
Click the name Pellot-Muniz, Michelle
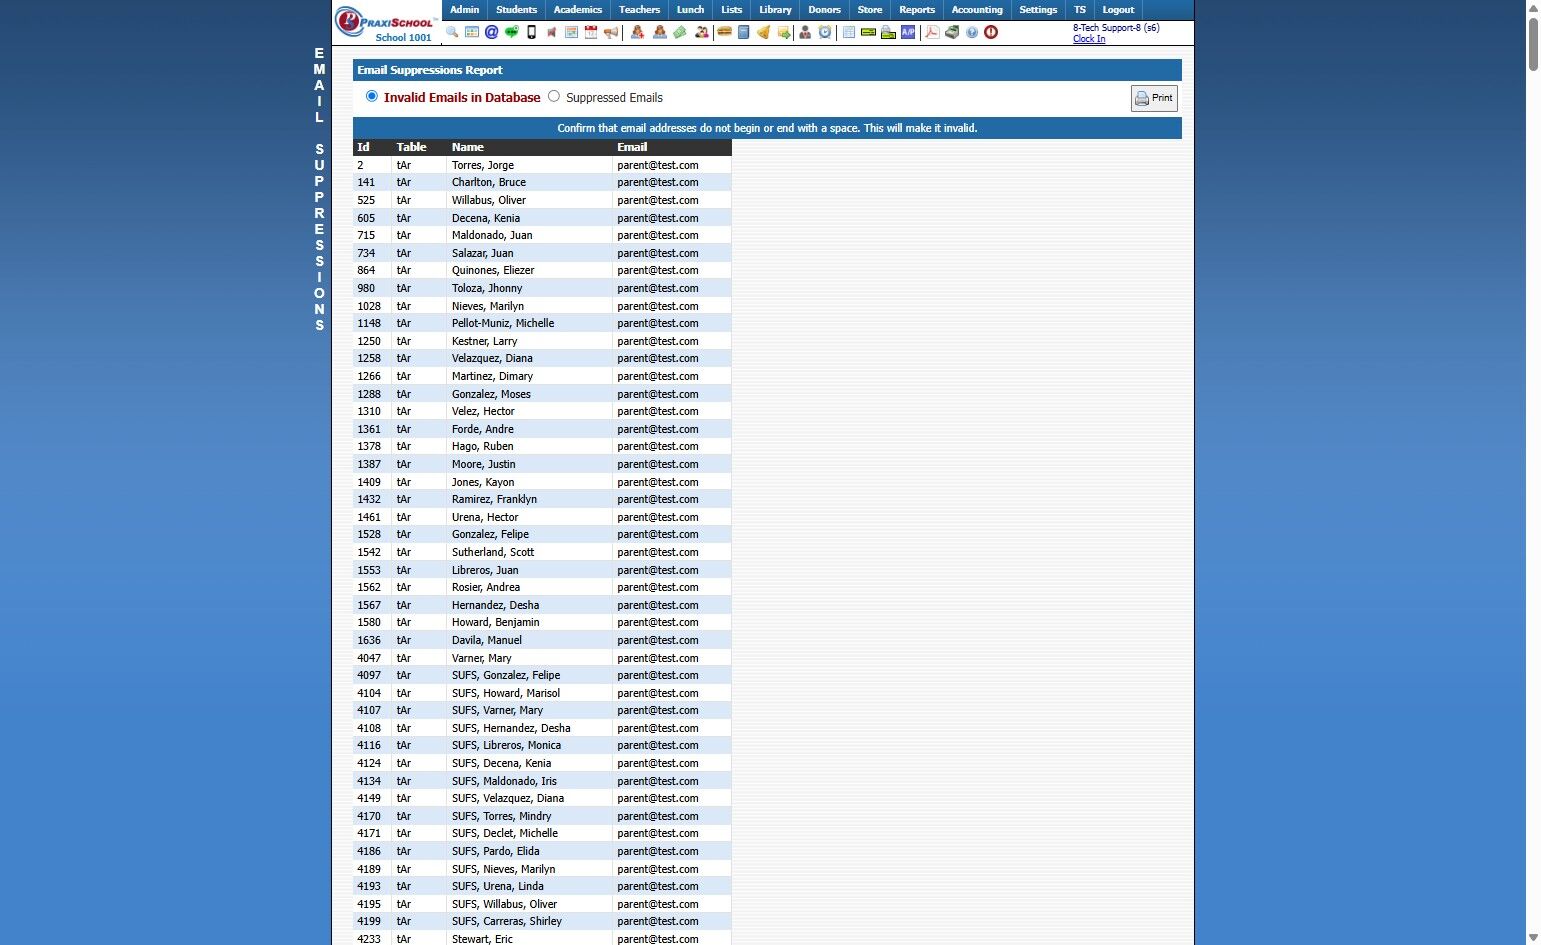coord(502,324)
